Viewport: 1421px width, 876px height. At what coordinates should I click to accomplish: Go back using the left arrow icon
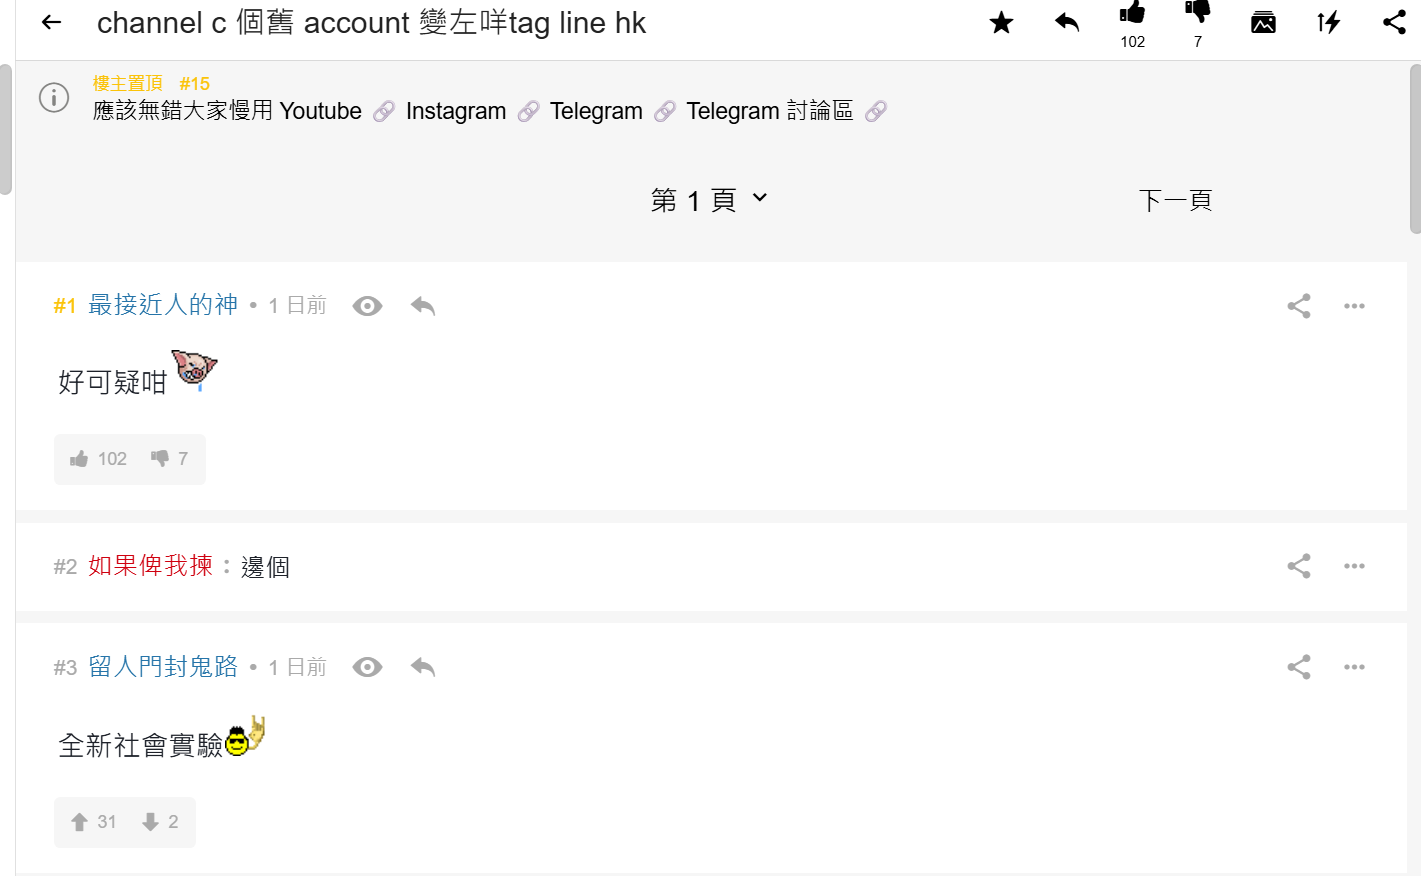tap(52, 22)
